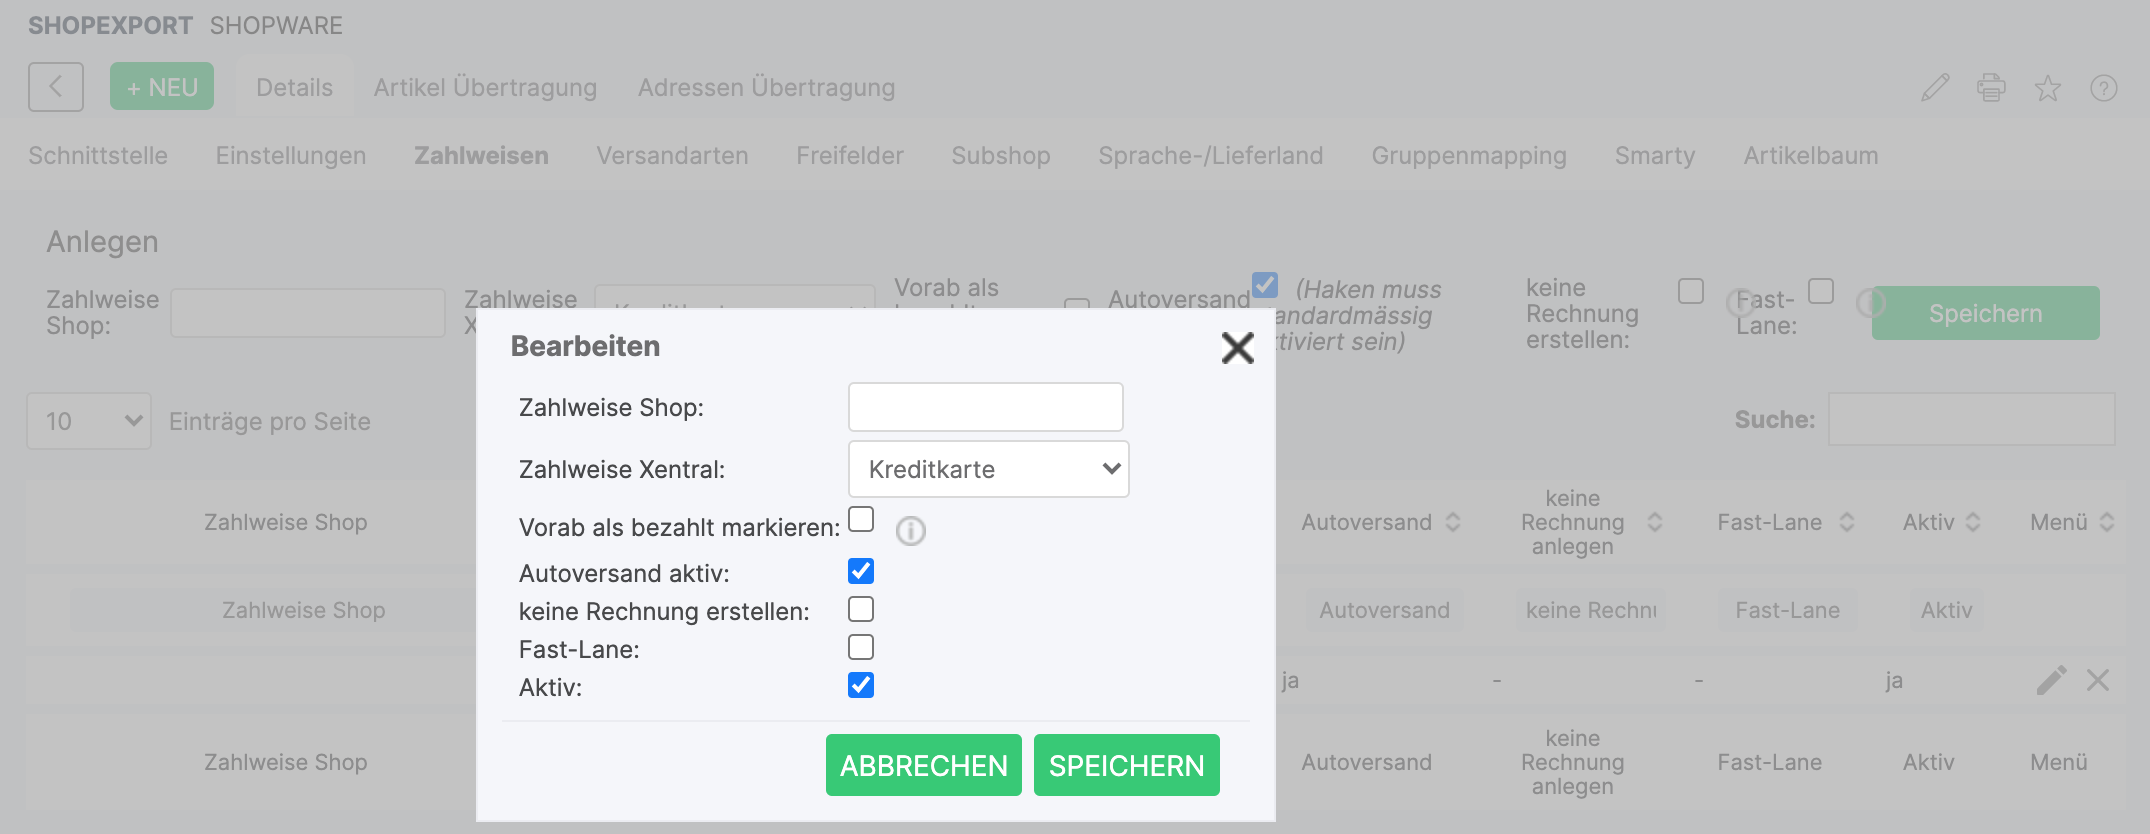Click the star favorite icon

(2047, 88)
